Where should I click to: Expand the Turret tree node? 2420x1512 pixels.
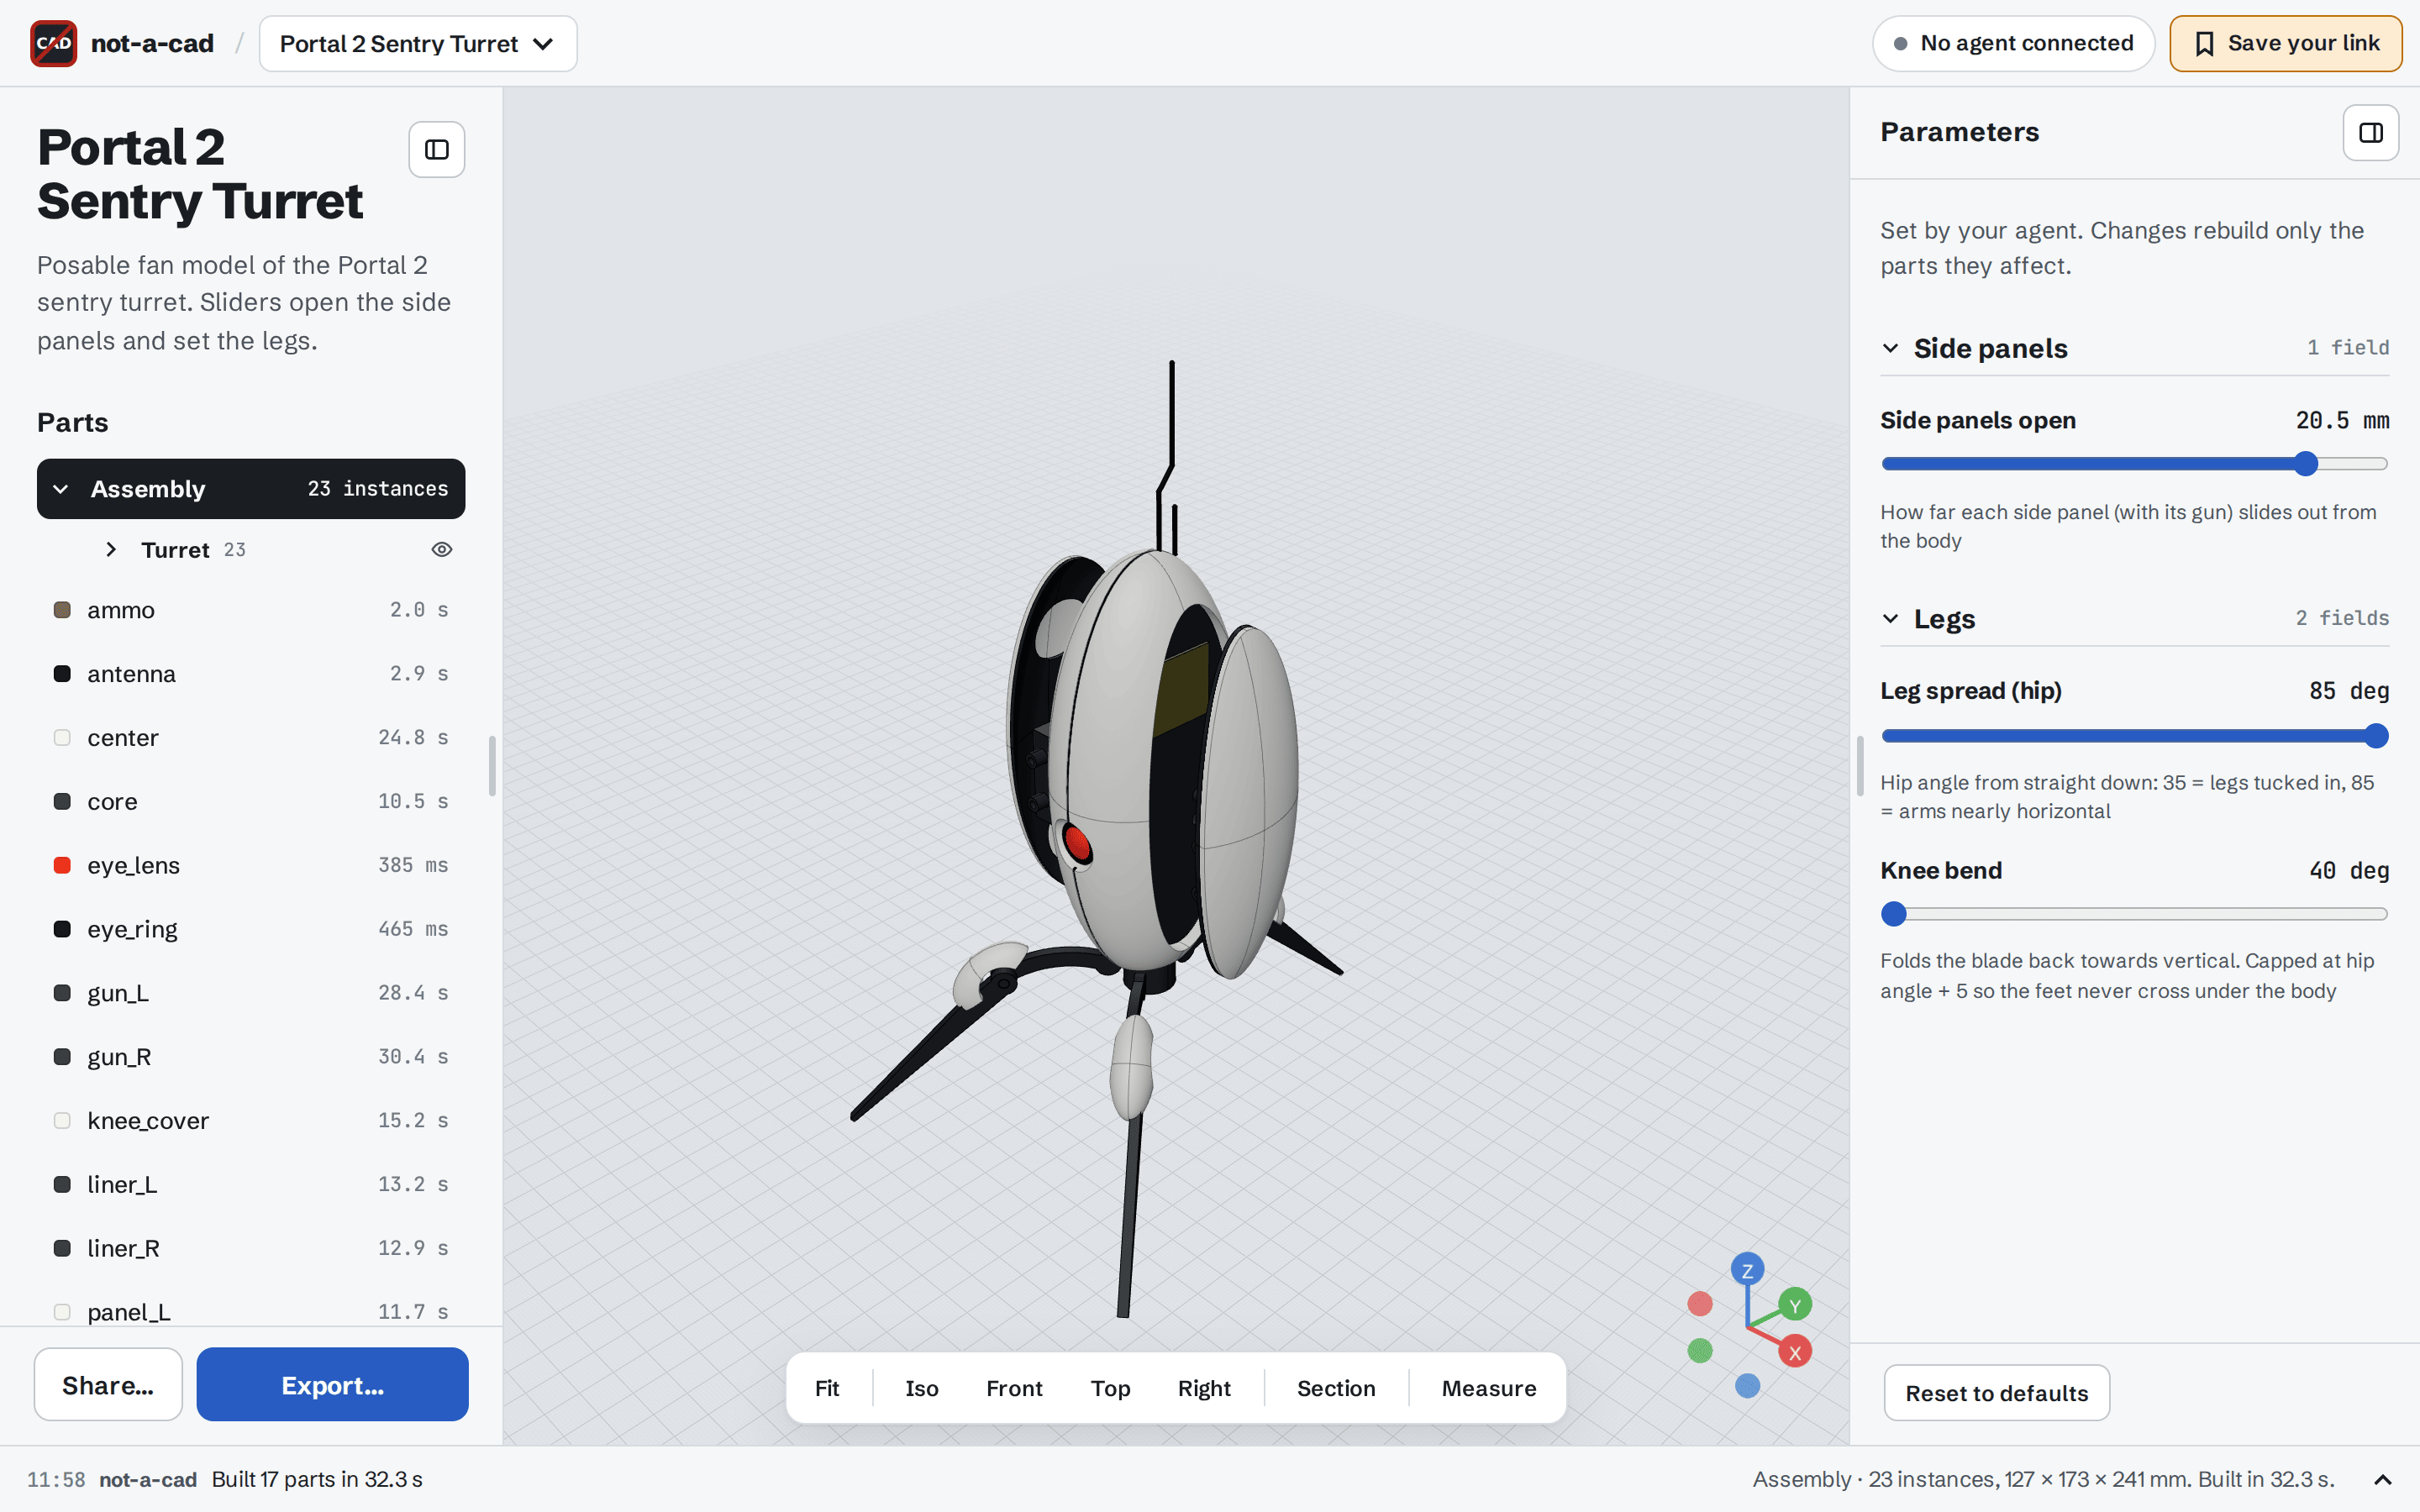click(111, 550)
